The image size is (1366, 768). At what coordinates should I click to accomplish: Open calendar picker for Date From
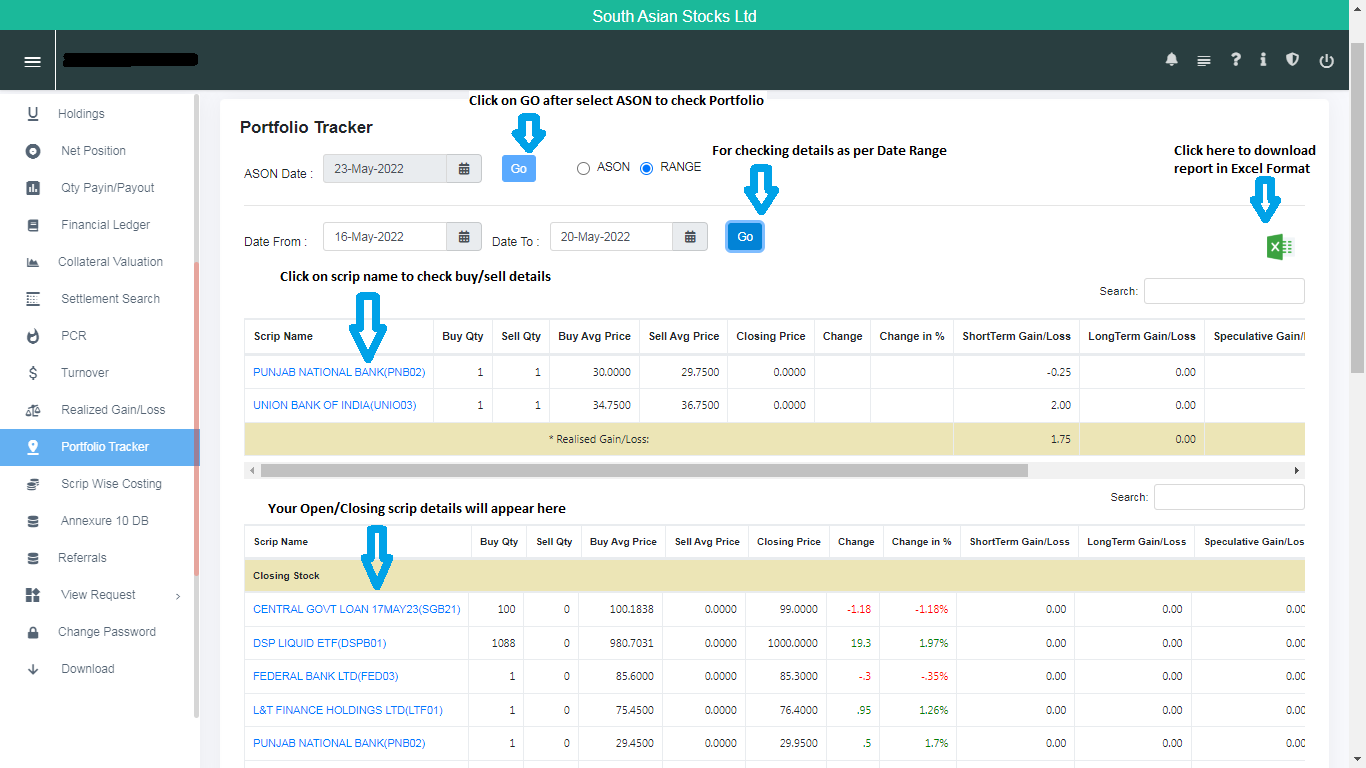point(464,237)
